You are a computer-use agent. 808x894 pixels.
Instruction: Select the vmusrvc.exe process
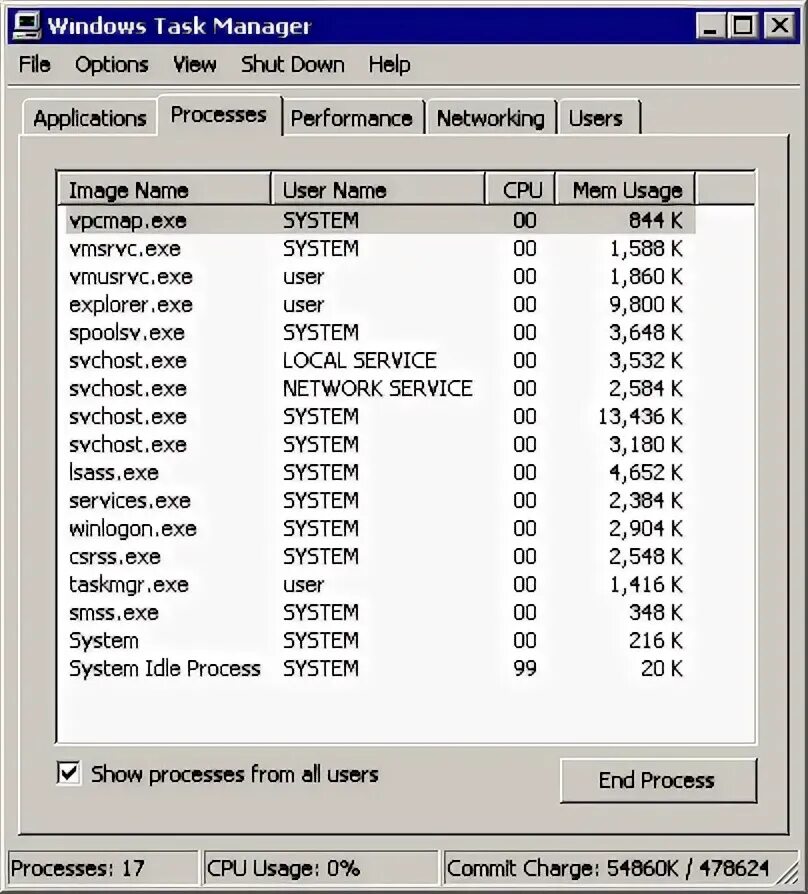381,276
